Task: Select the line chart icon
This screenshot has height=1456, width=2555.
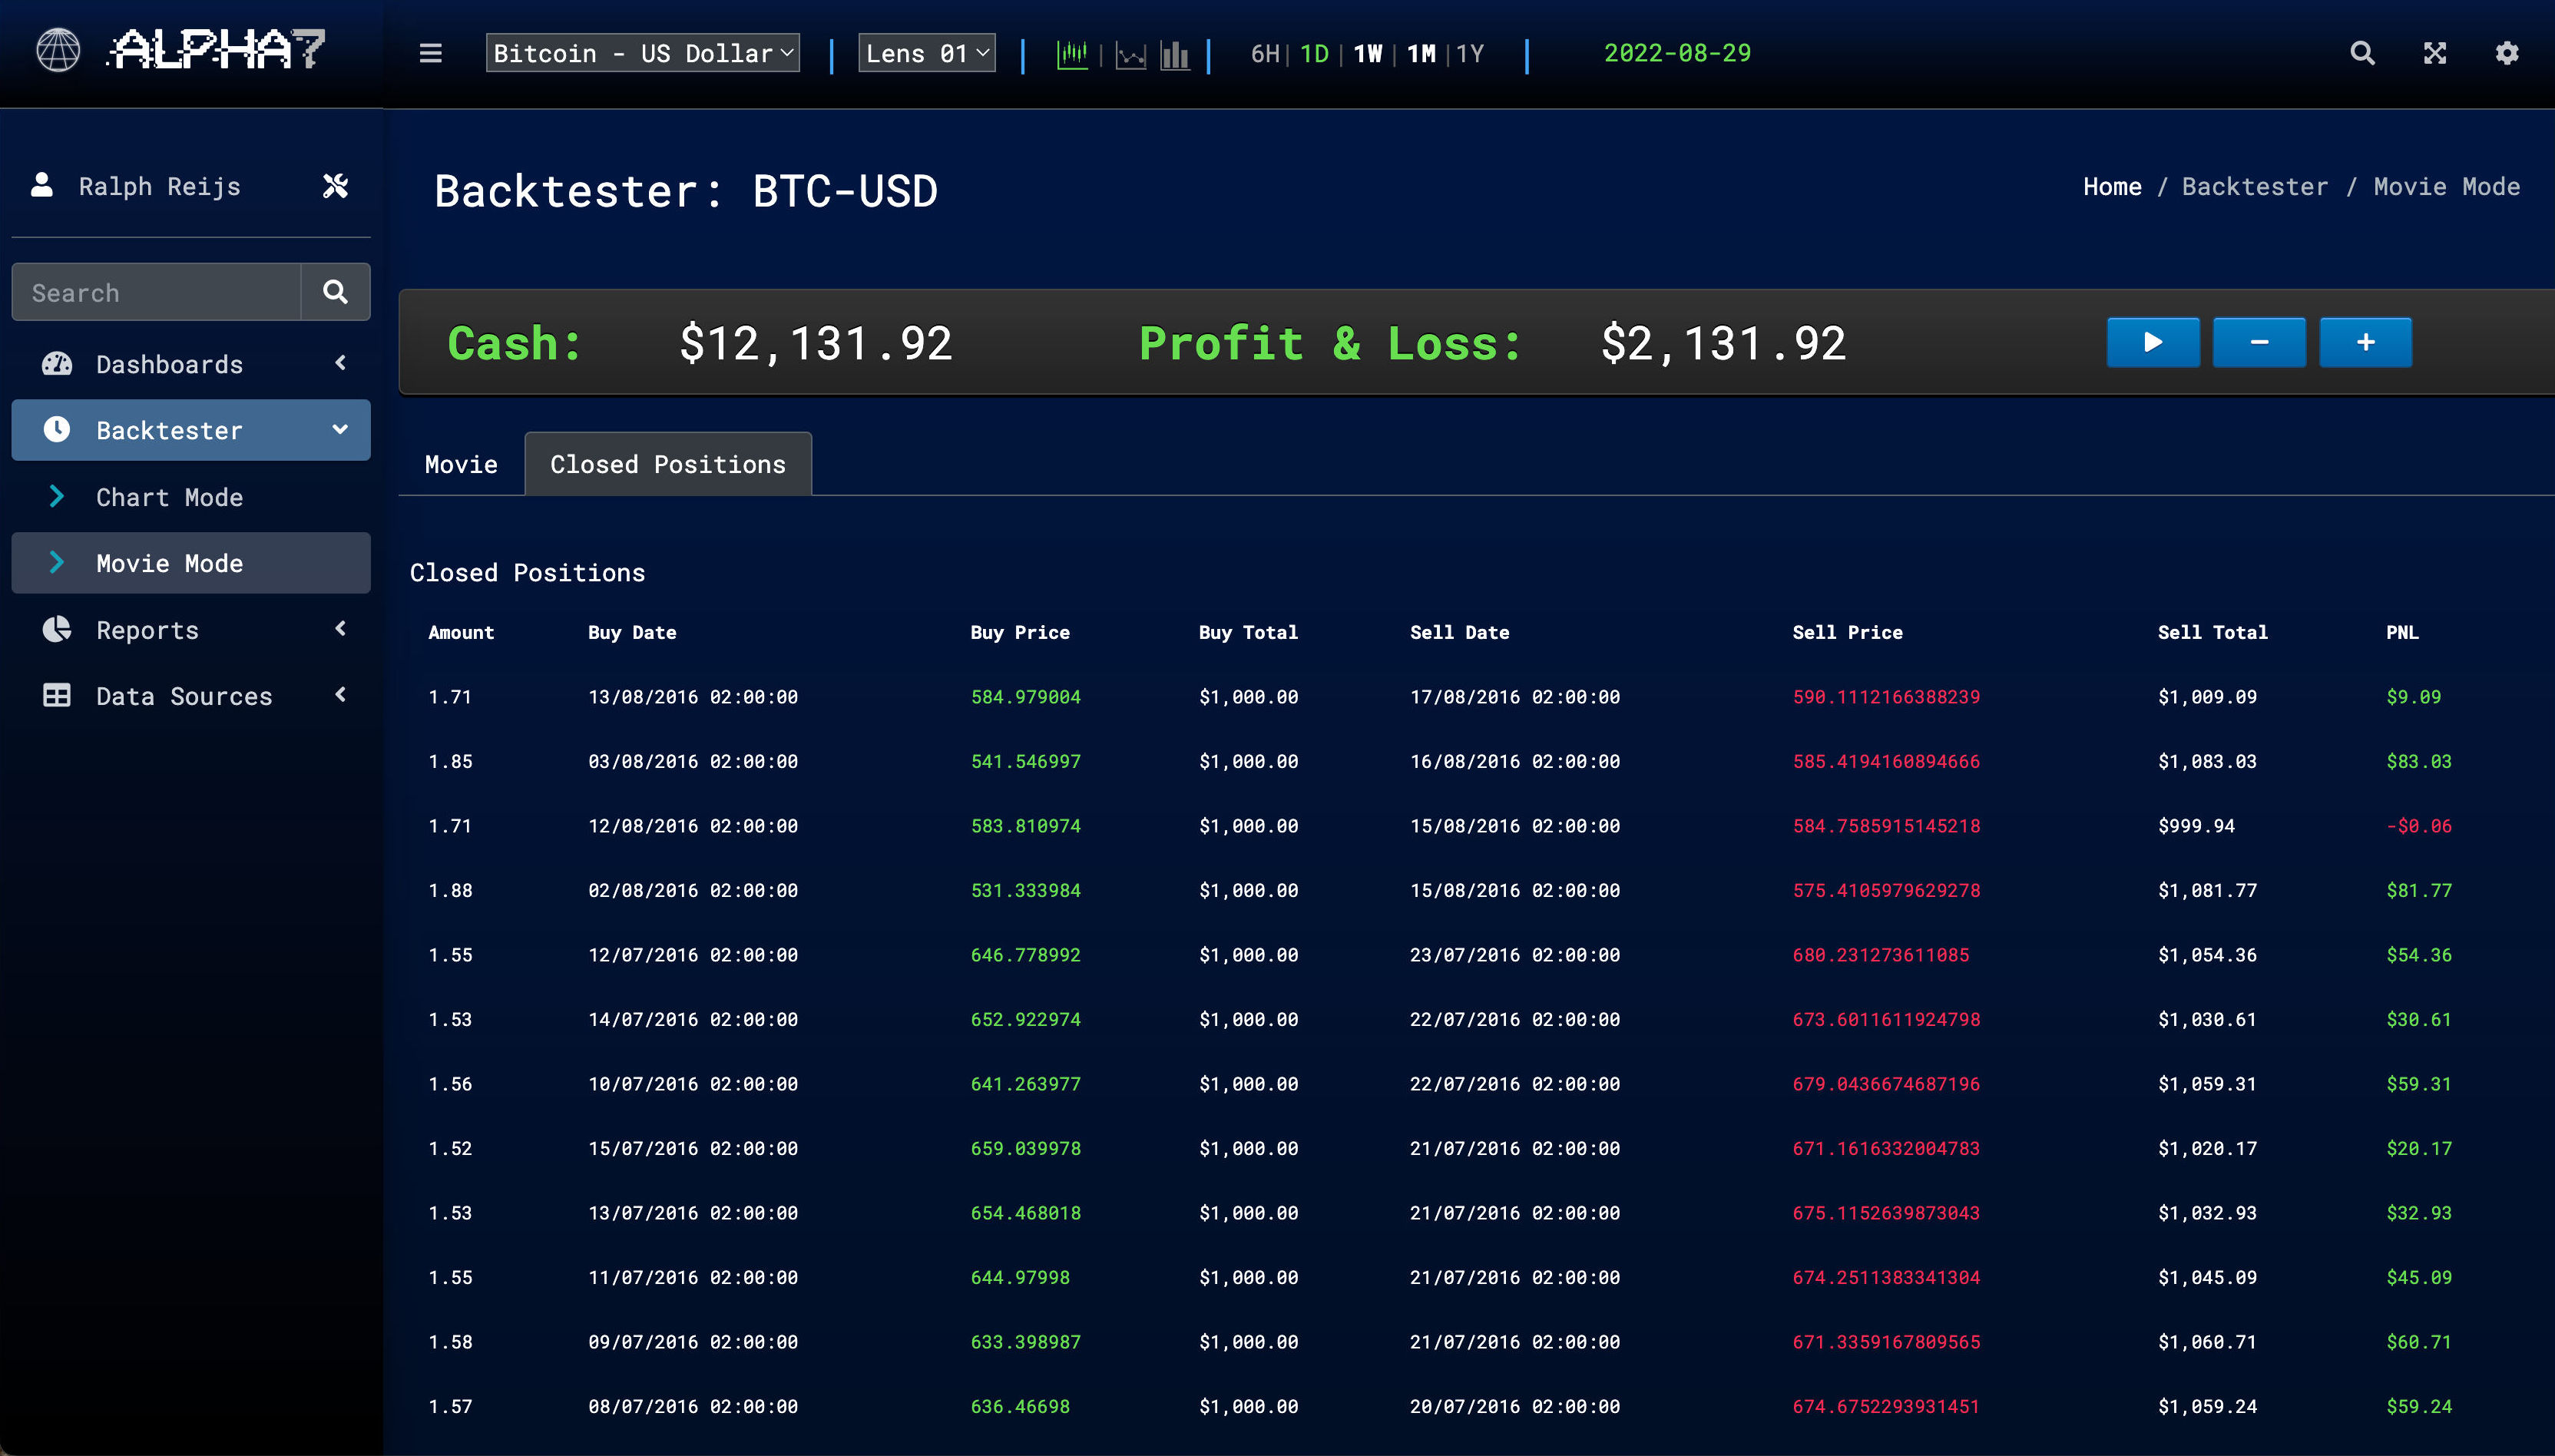Action: [x=1130, y=55]
